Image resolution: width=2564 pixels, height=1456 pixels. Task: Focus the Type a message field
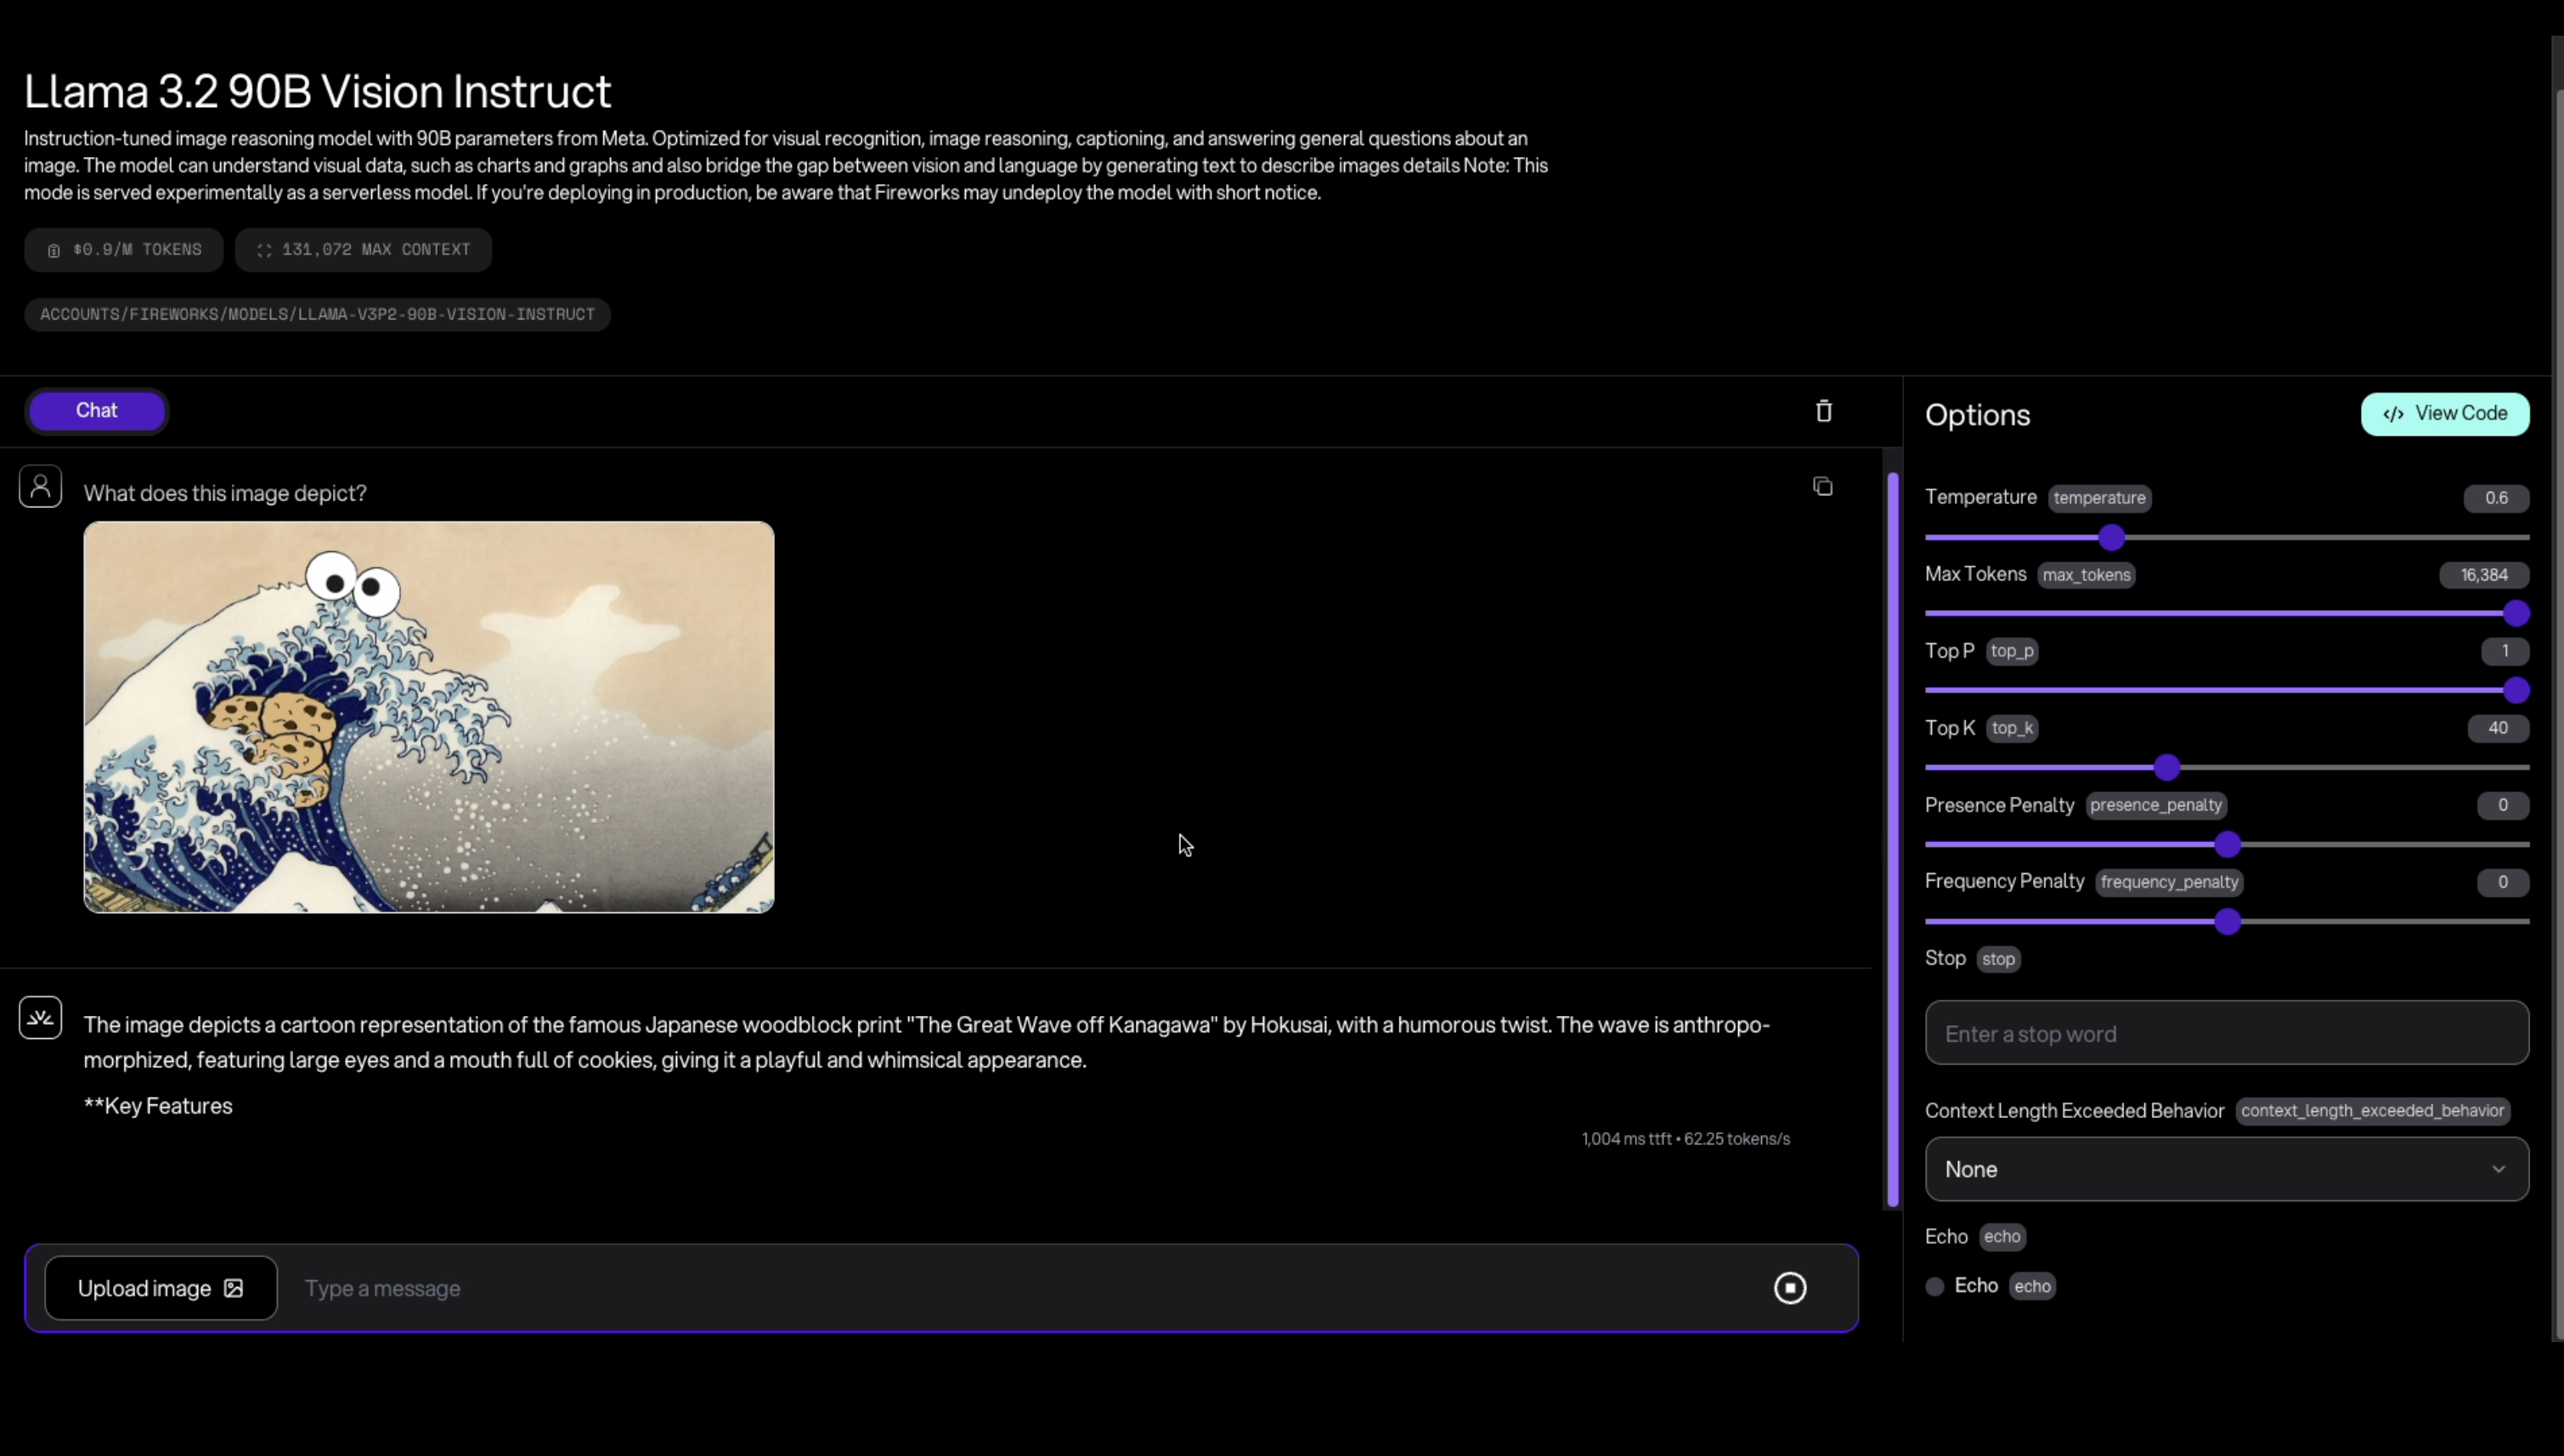click(1030, 1288)
